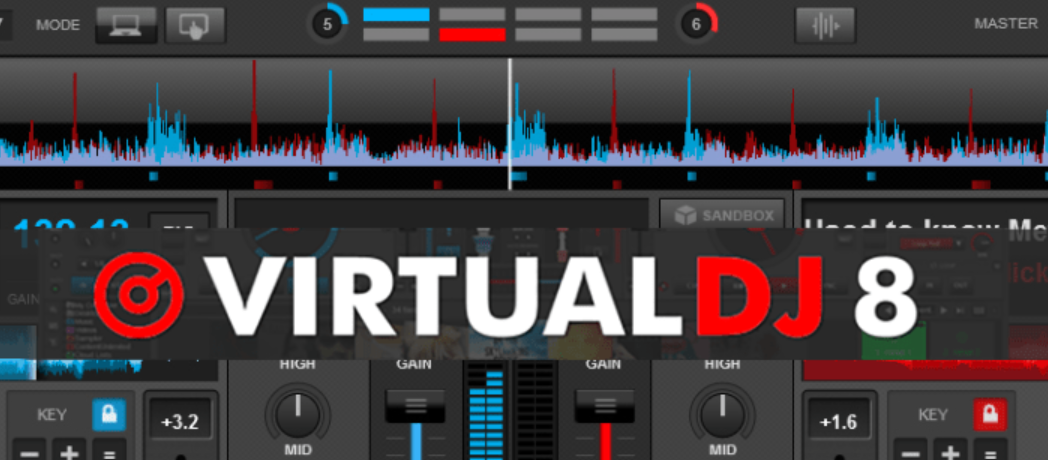Reset the left deck key with equals button
The image size is (1048, 460).
110,452
